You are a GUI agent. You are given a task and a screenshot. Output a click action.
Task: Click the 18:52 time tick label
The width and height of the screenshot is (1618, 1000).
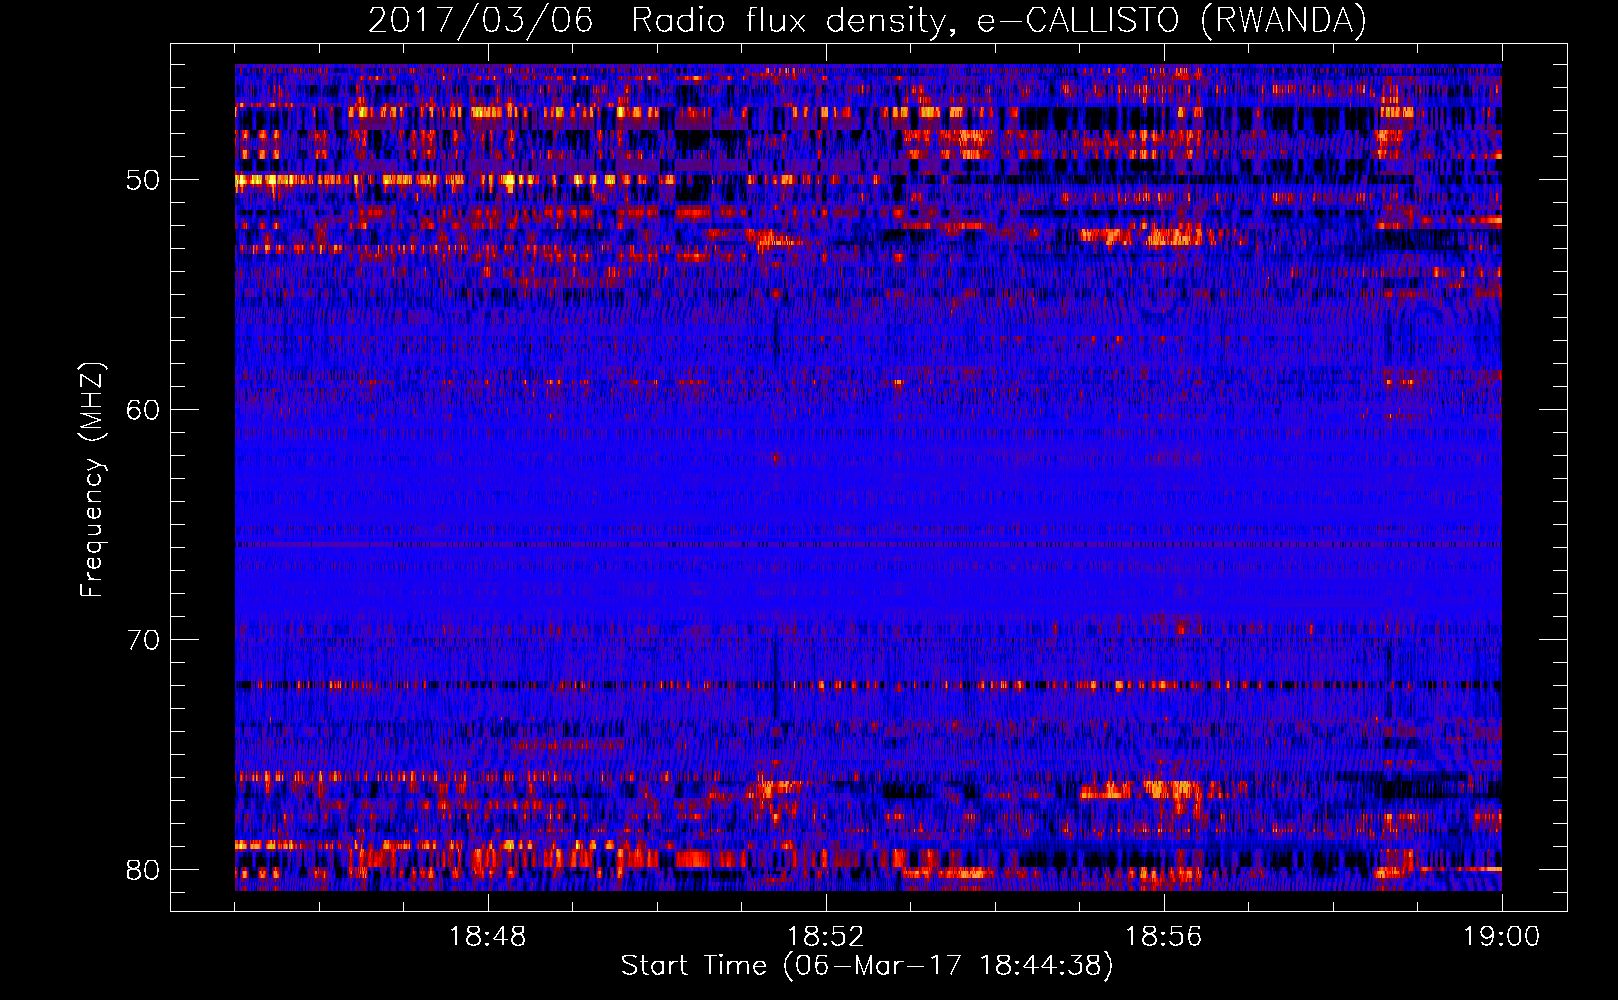(x=826, y=937)
